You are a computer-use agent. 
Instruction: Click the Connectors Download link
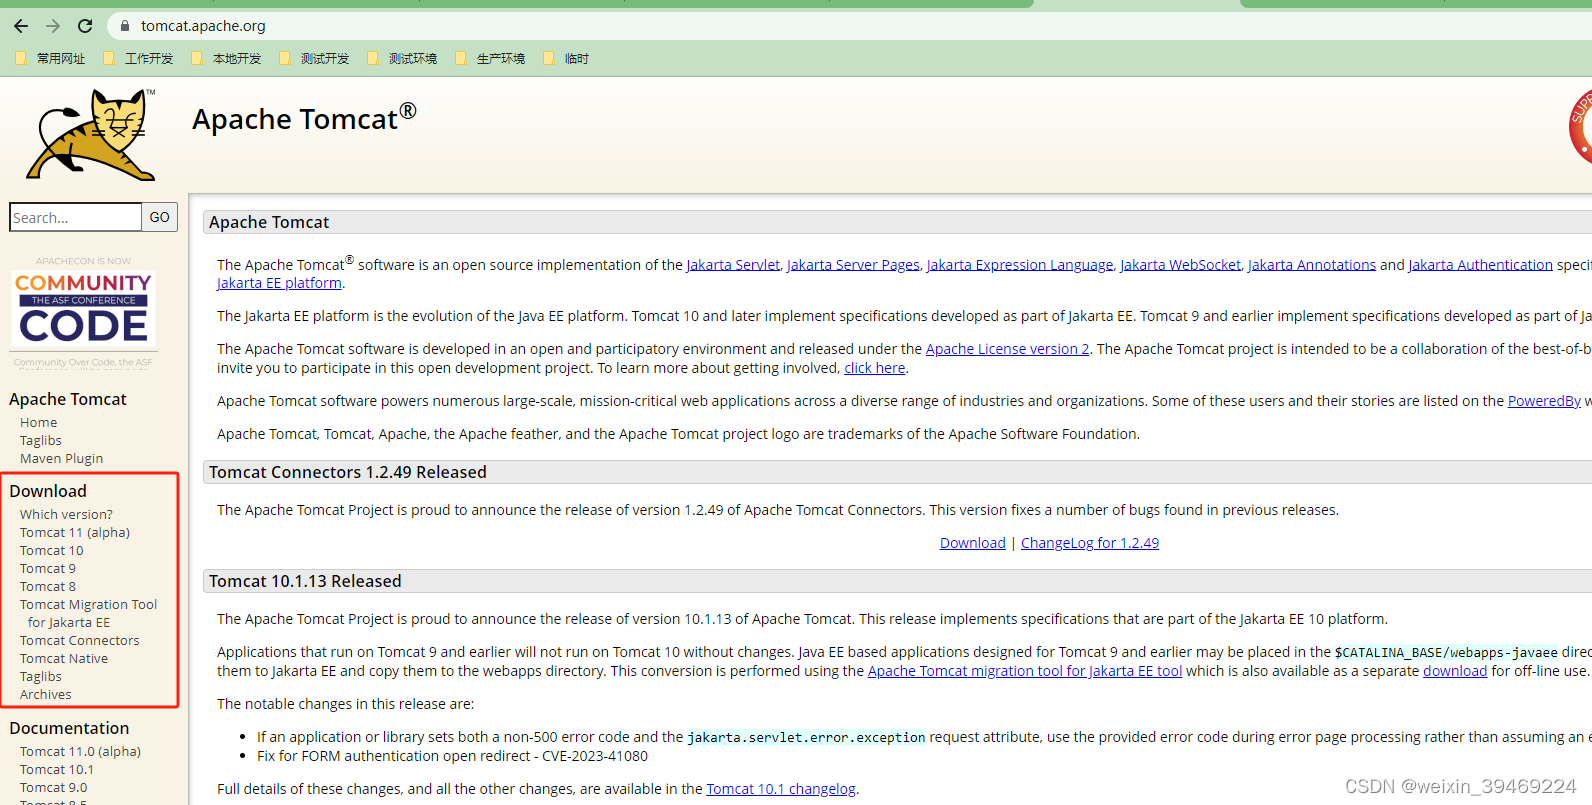point(973,543)
